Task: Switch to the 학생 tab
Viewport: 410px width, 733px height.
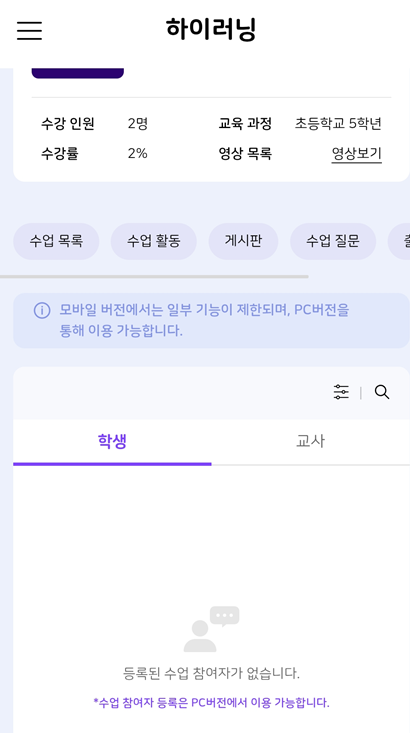Action: (x=112, y=441)
